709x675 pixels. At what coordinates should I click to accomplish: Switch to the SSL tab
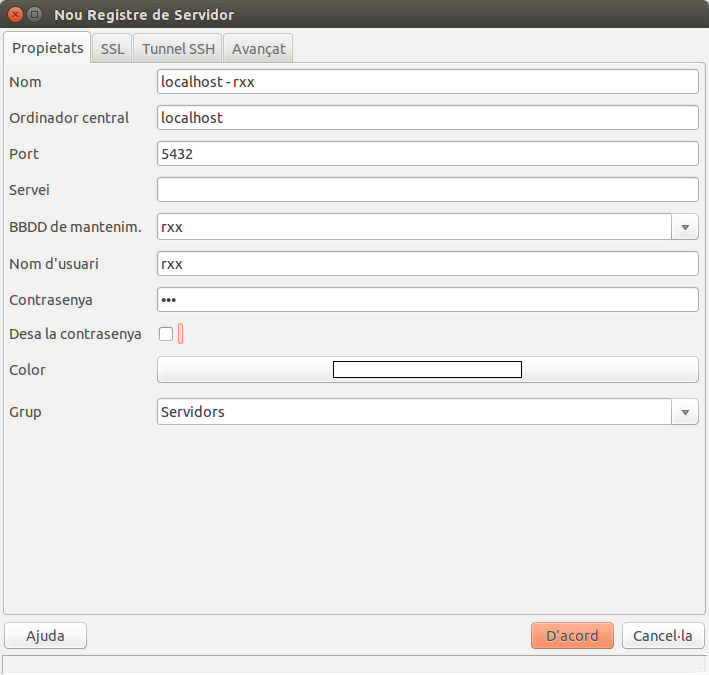[112, 48]
